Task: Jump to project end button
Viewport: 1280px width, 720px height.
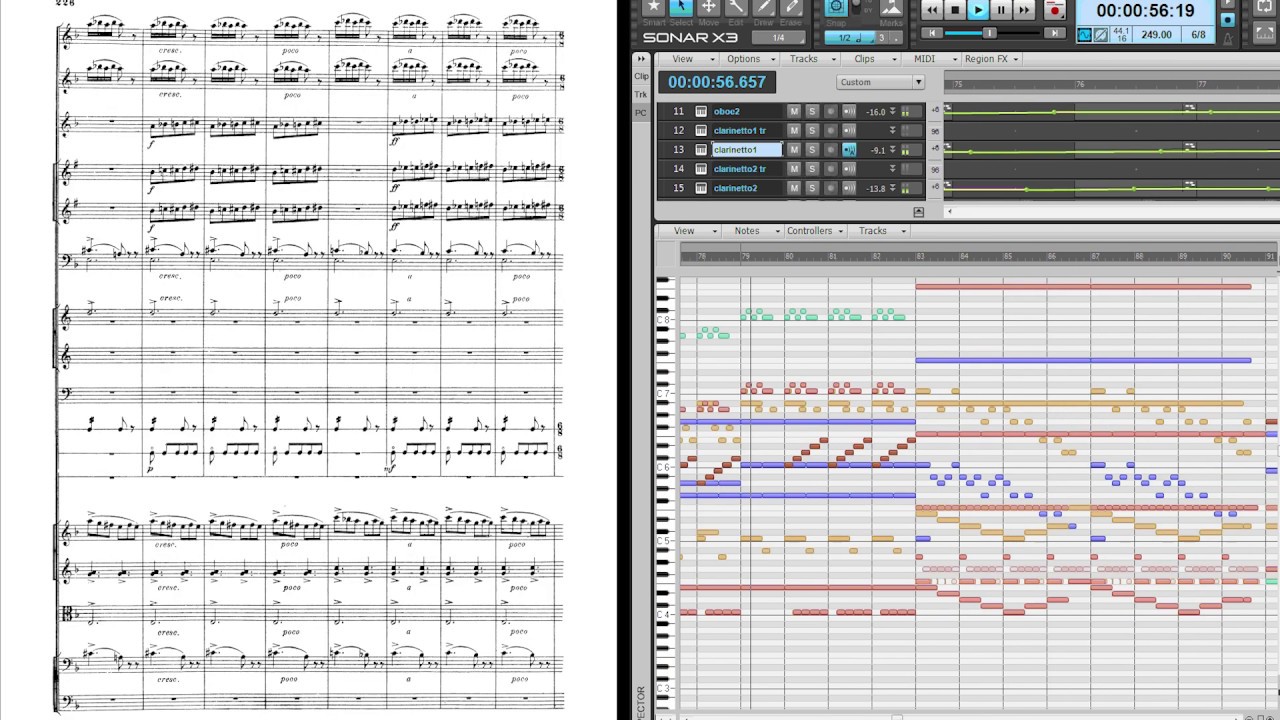Action: point(1054,33)
